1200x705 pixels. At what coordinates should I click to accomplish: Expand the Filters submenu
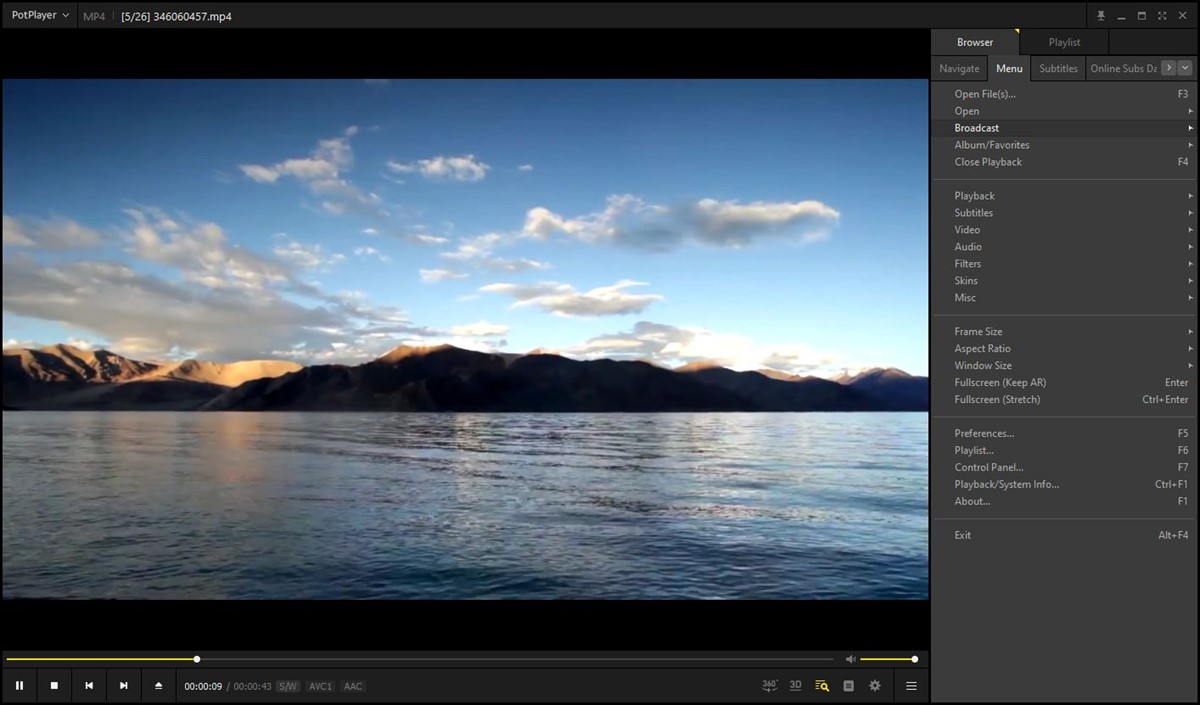pyautogui.click(x=1064, y=264)
